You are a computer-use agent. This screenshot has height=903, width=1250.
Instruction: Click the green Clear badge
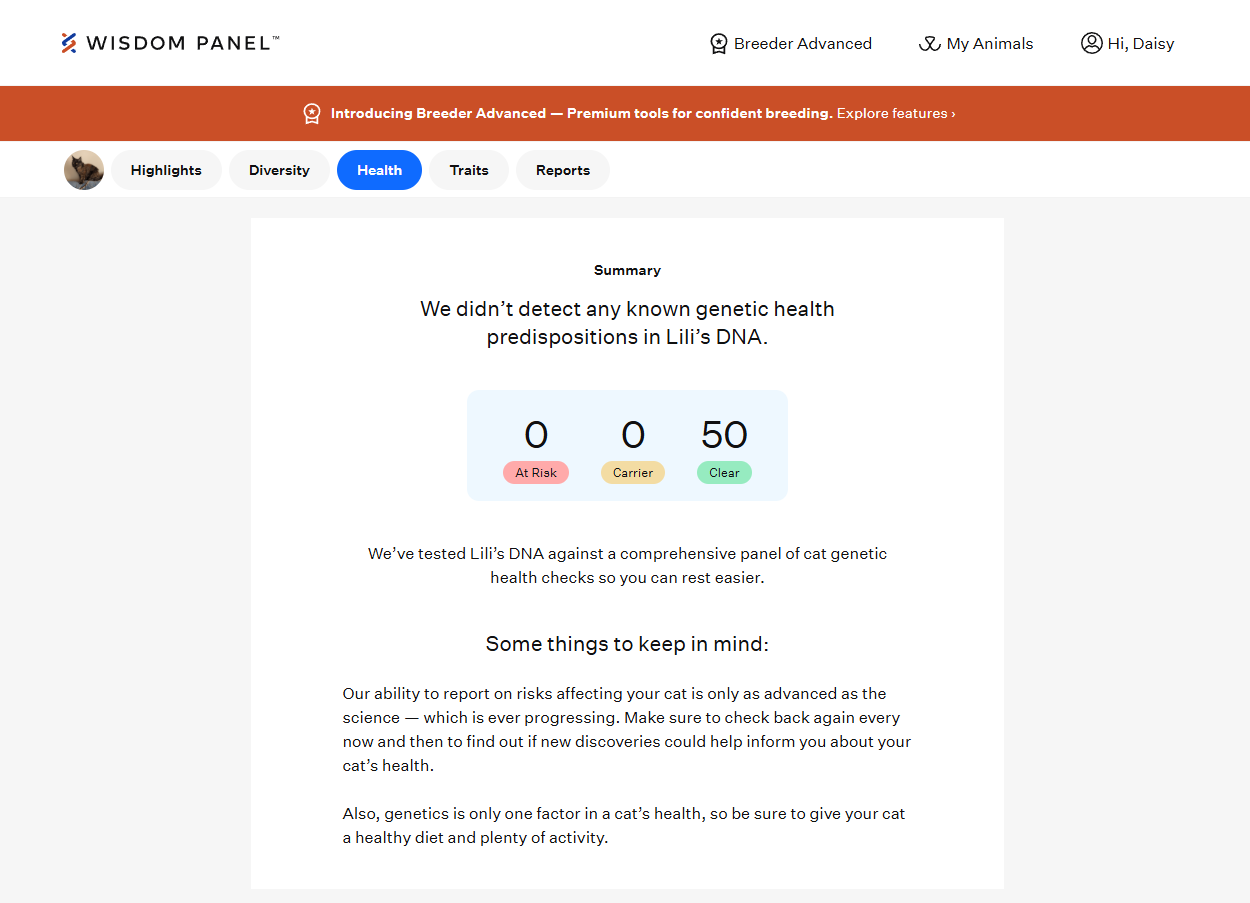coord(724,473)
